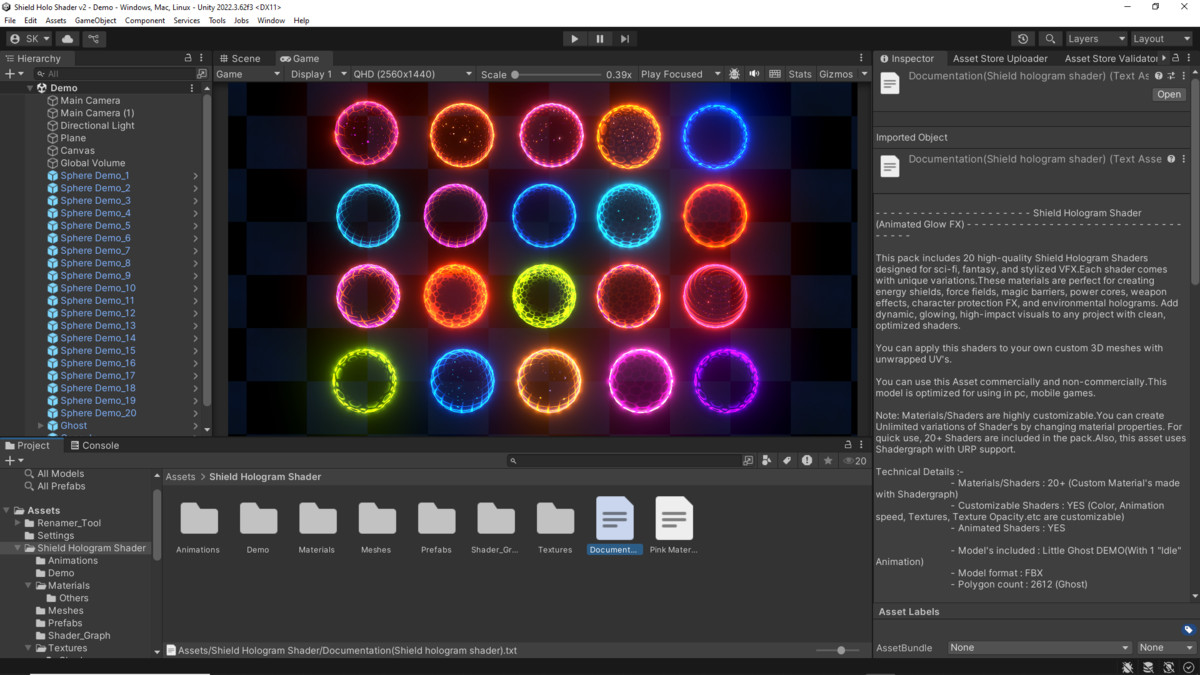1200x675 pixels.
Task: Click the Play button to enter play mode
Action: coord(574,38)
